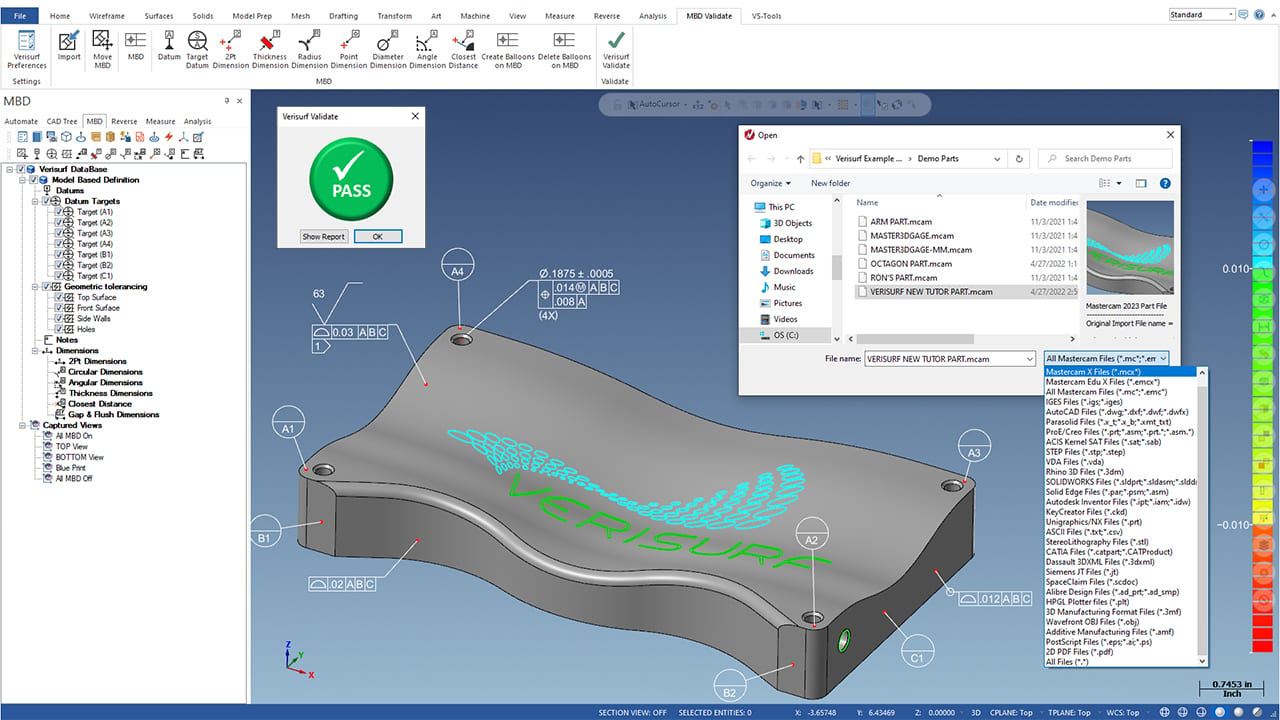Click the refresh icon in Open dialog

pos(1019,158)
